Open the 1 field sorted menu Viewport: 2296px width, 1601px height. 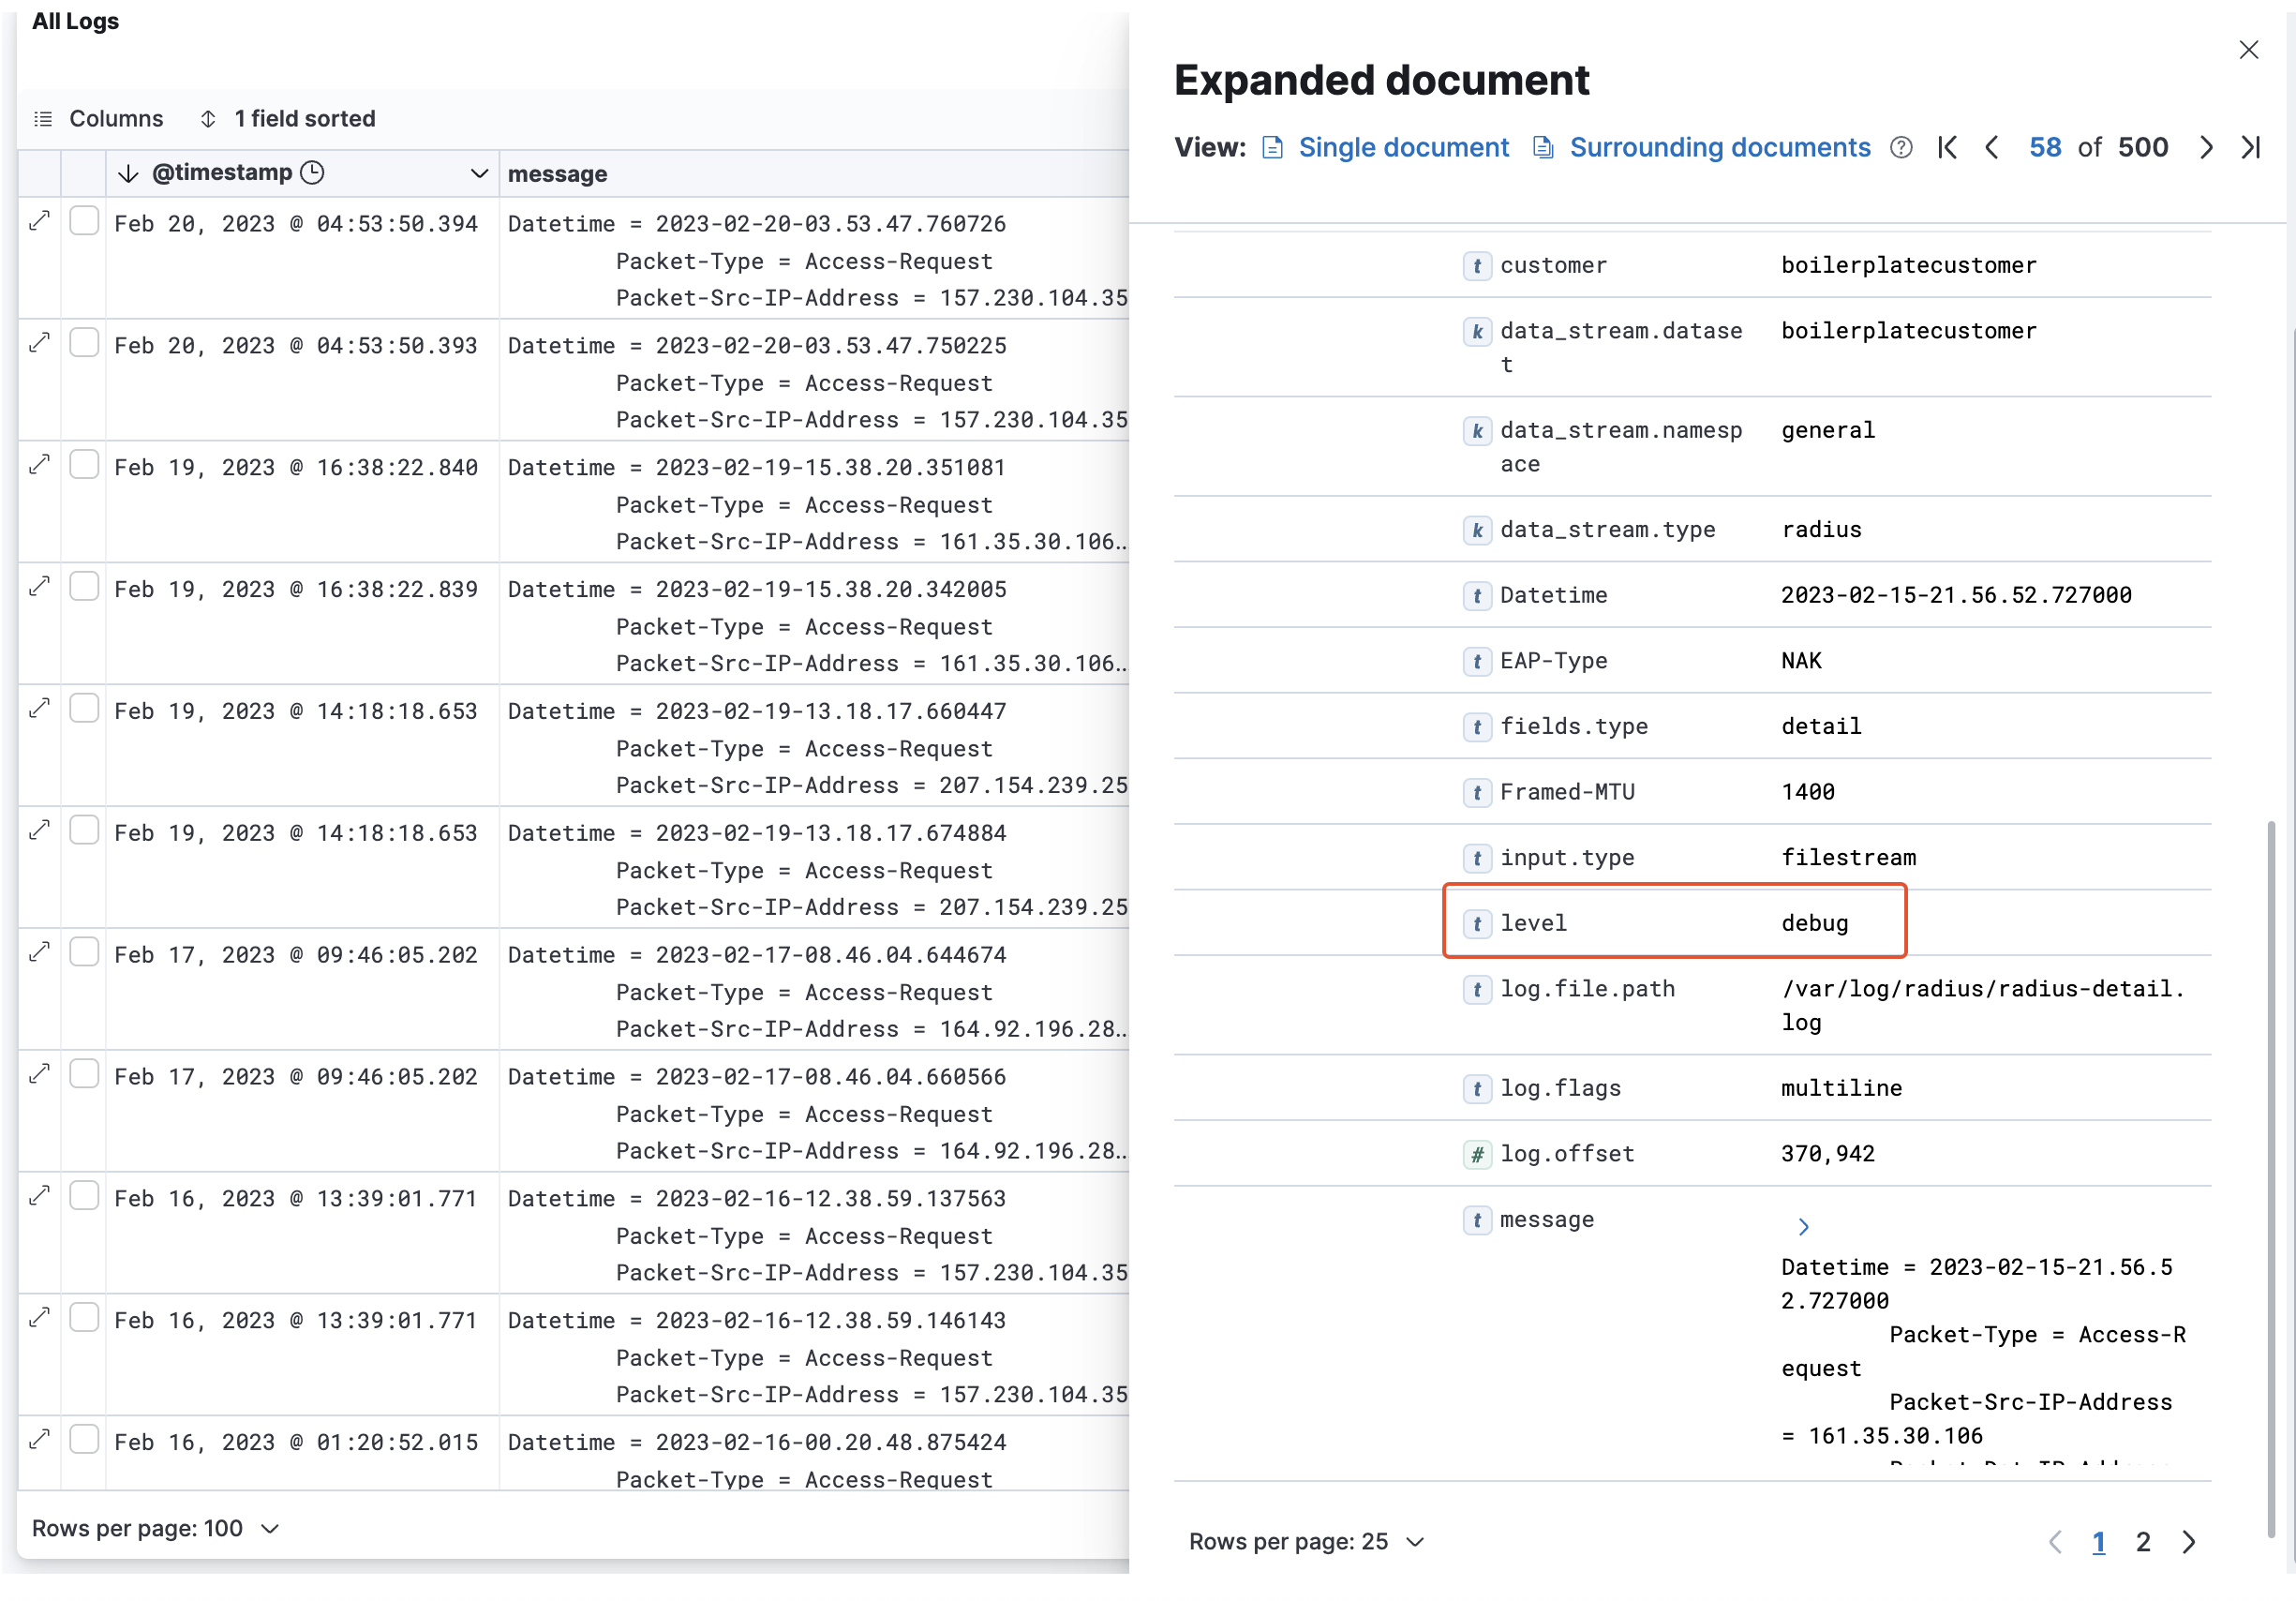pyautogui.click(x=288, y=119)
